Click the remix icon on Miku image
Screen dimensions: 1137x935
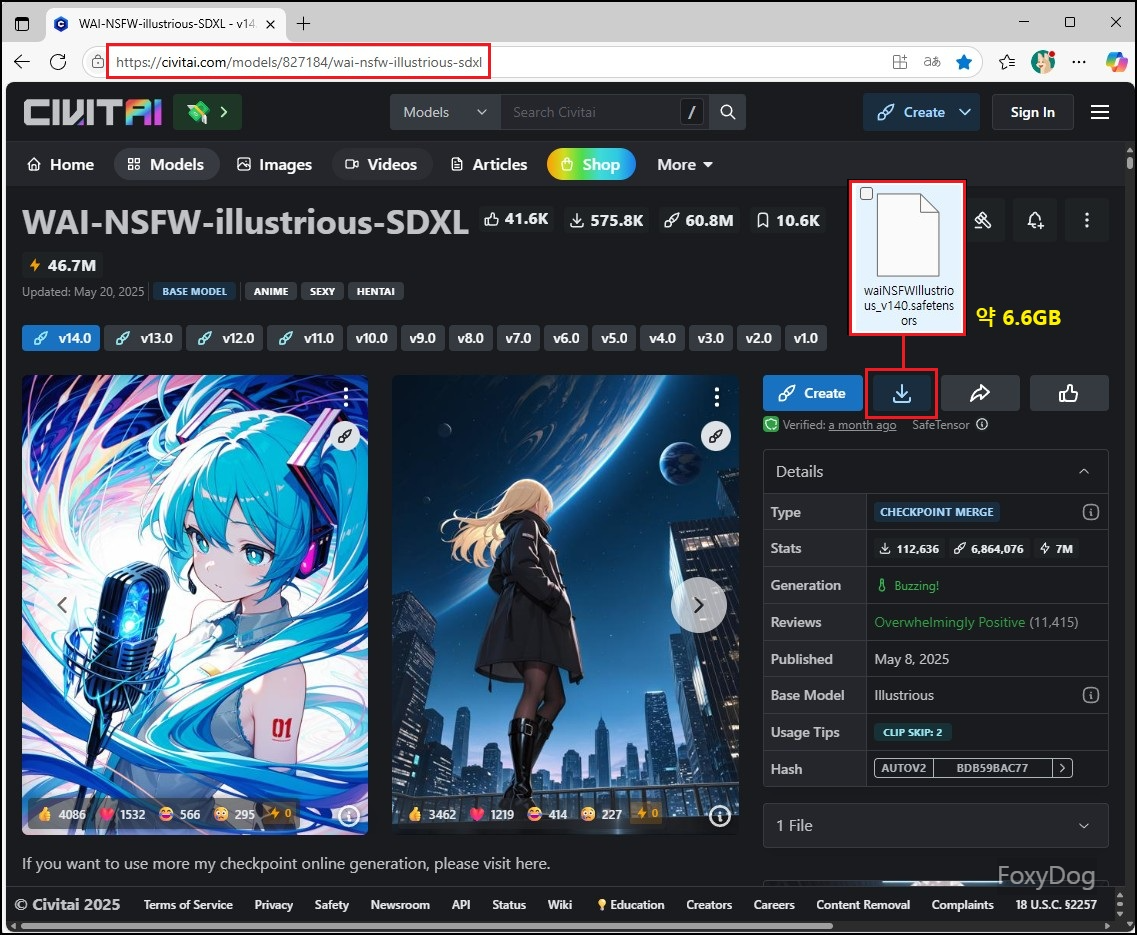click(x=345, y=436)
